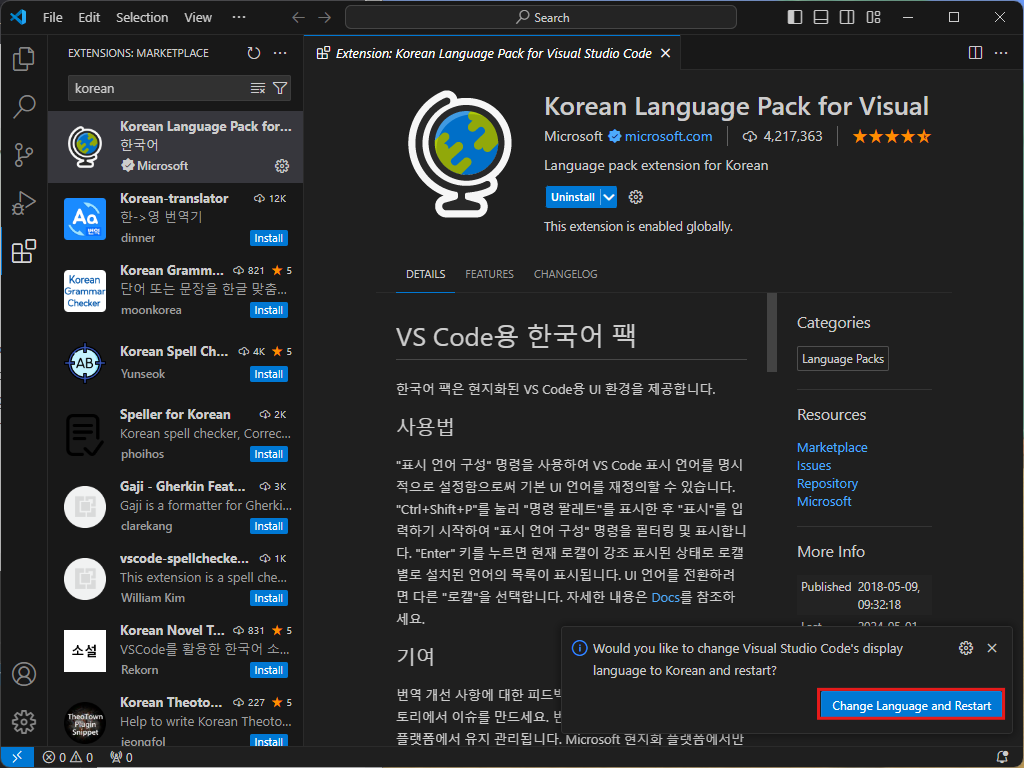Install Korean Grammar Checker extension

point(268,310)
